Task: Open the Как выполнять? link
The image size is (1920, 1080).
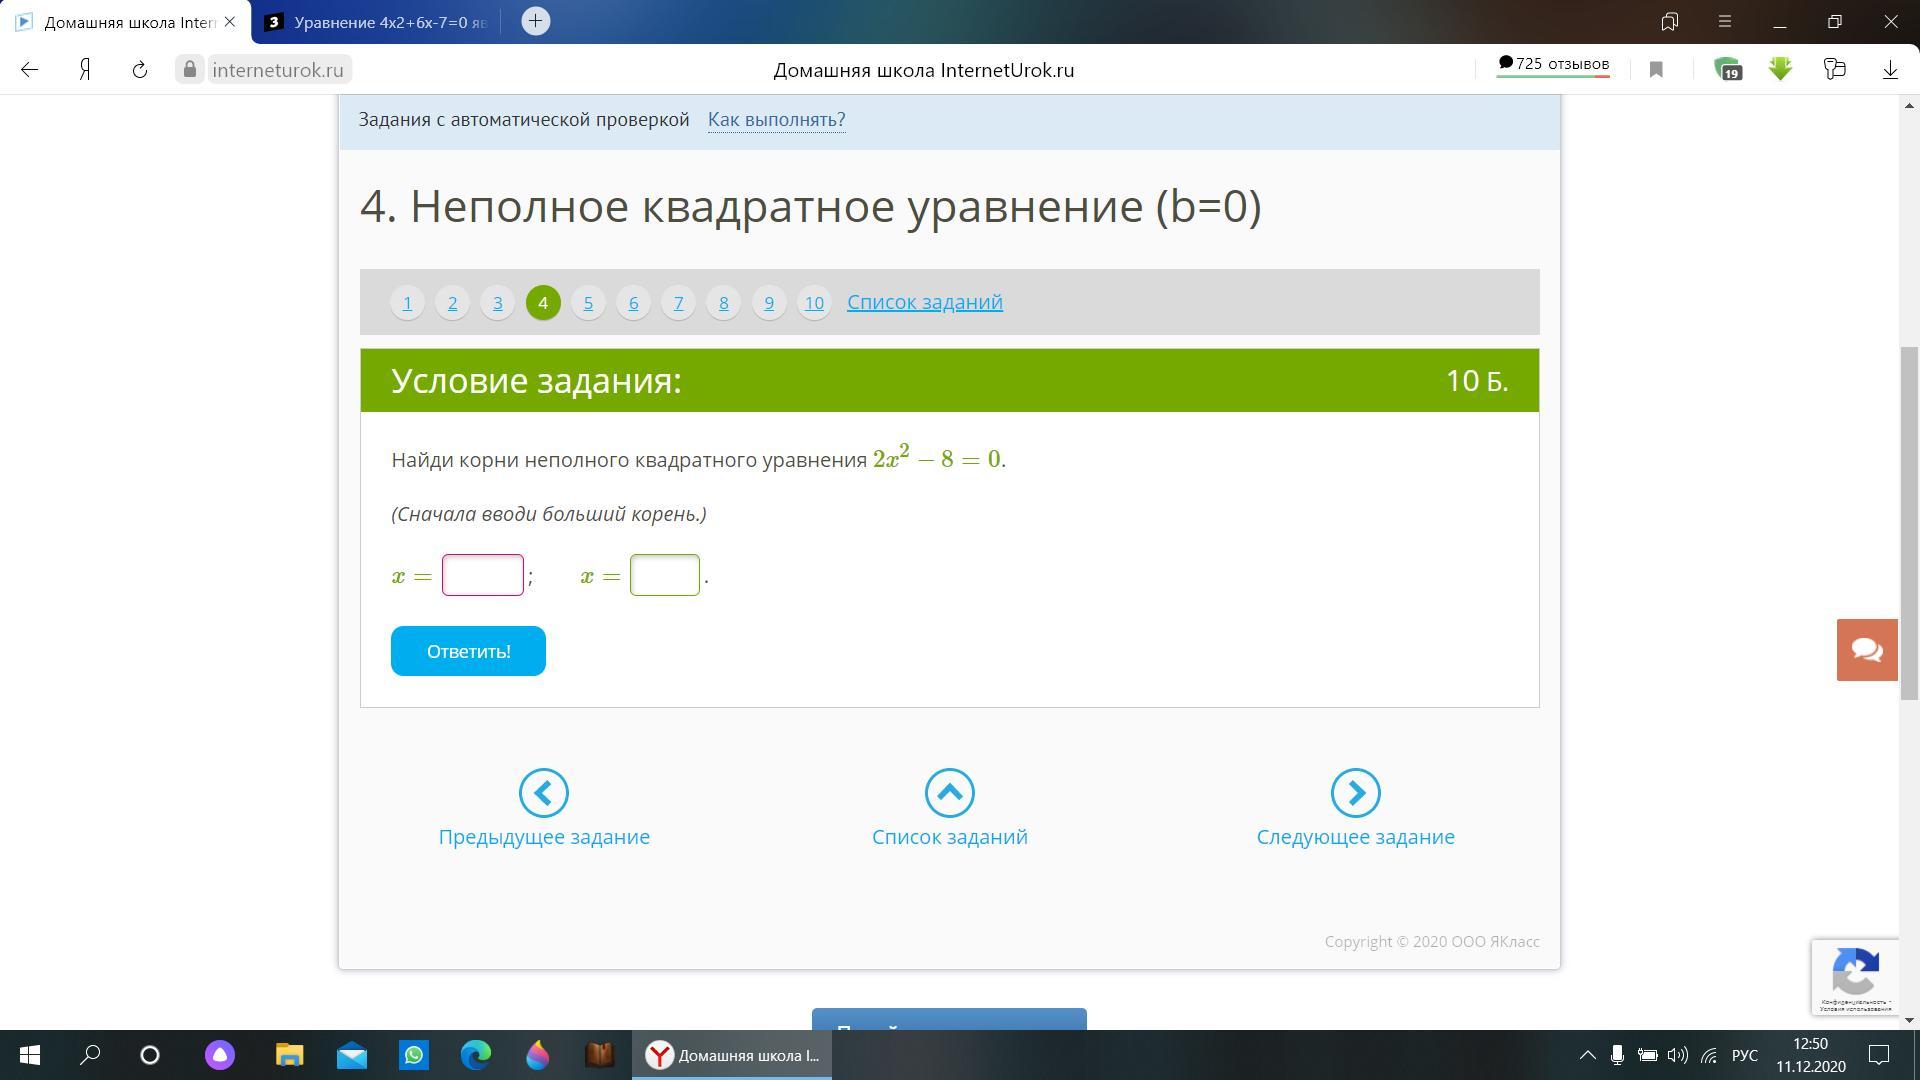Action: click(776, 119)
